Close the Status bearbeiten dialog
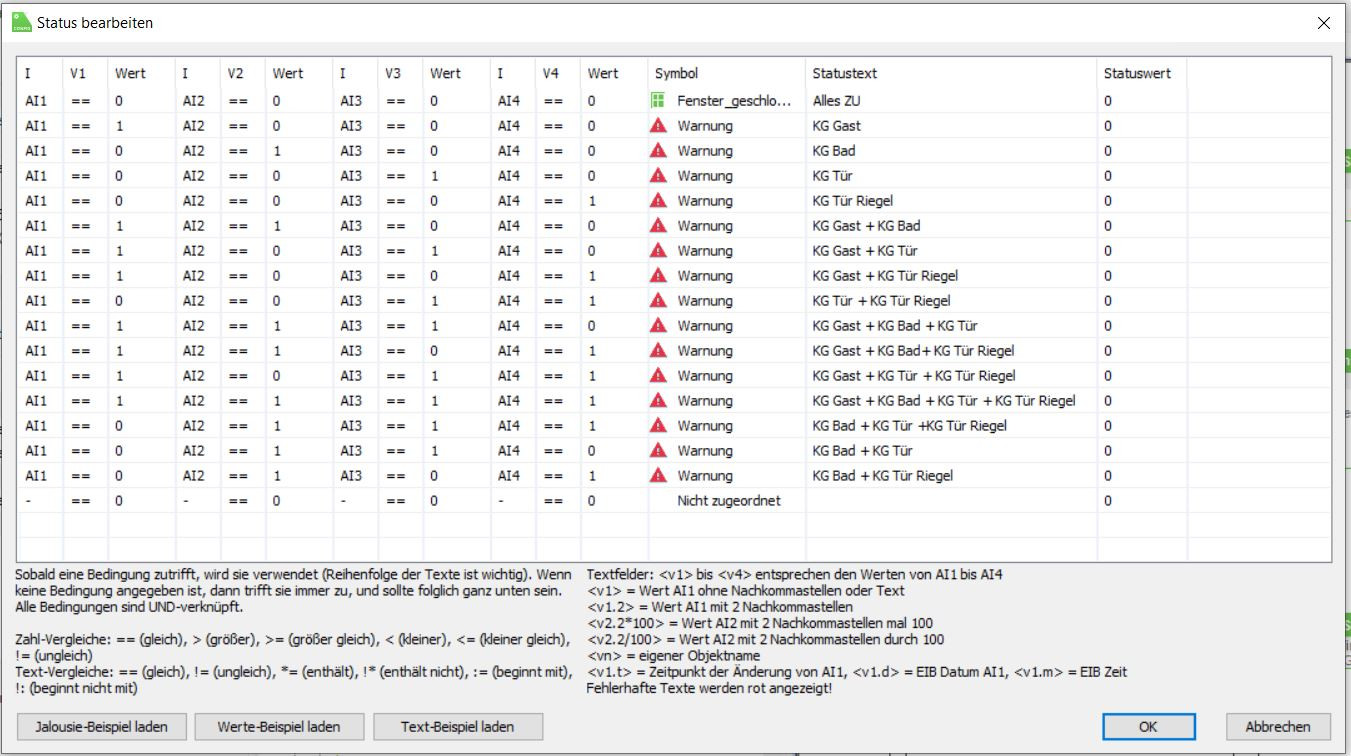 click(1323, 23)
